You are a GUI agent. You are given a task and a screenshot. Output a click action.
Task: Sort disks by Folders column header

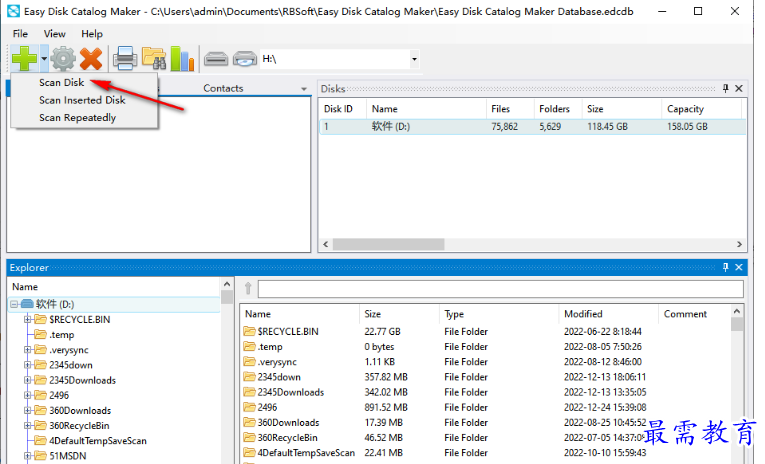558,109
